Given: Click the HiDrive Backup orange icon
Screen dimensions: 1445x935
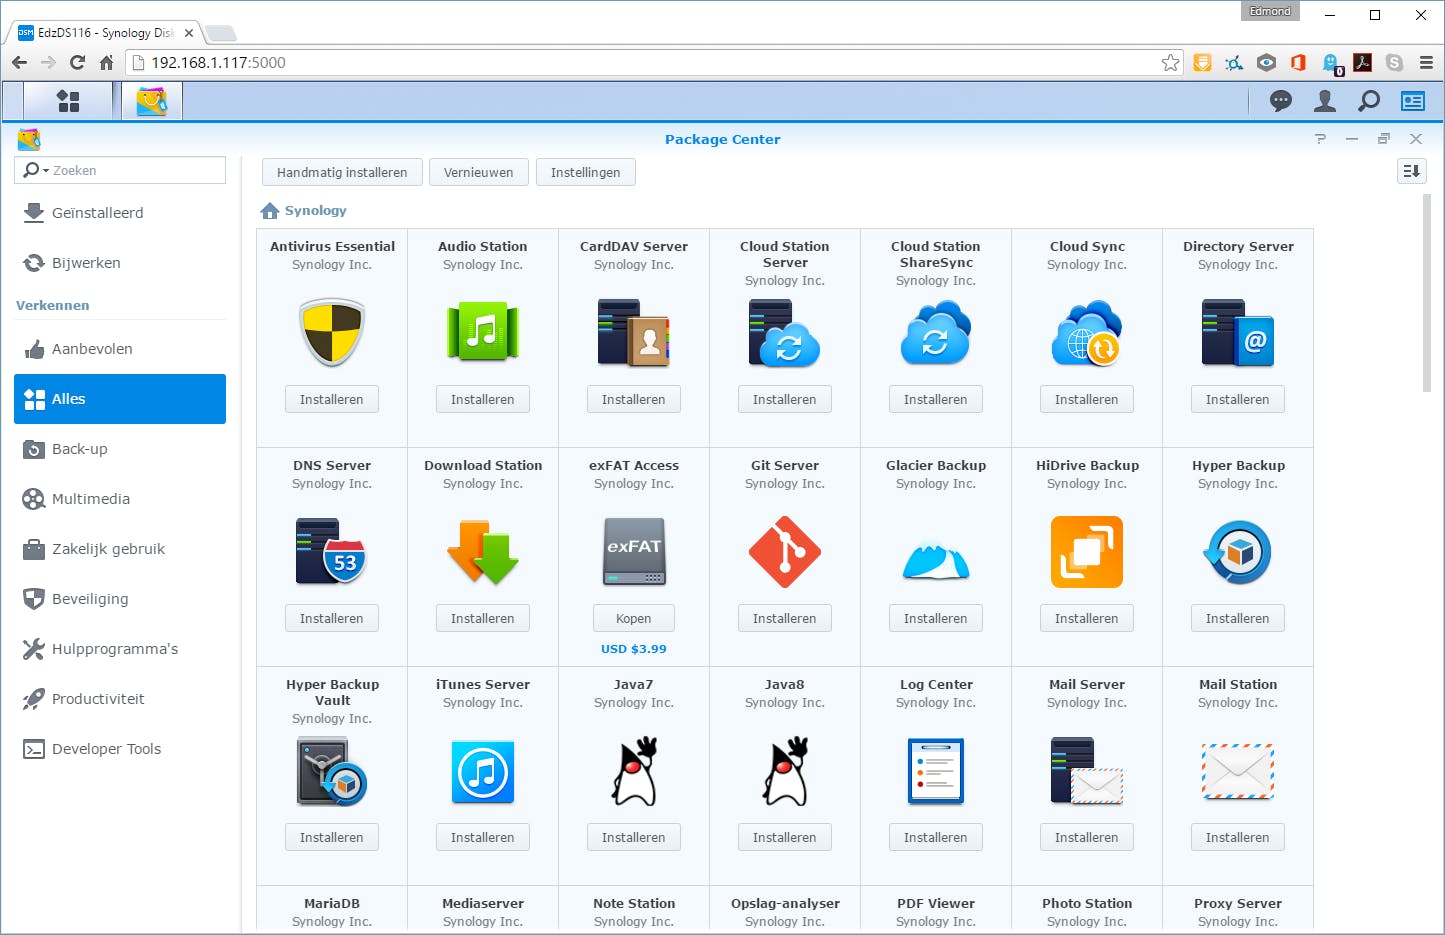Looking at the screenshot, I should click(1087, 552).
